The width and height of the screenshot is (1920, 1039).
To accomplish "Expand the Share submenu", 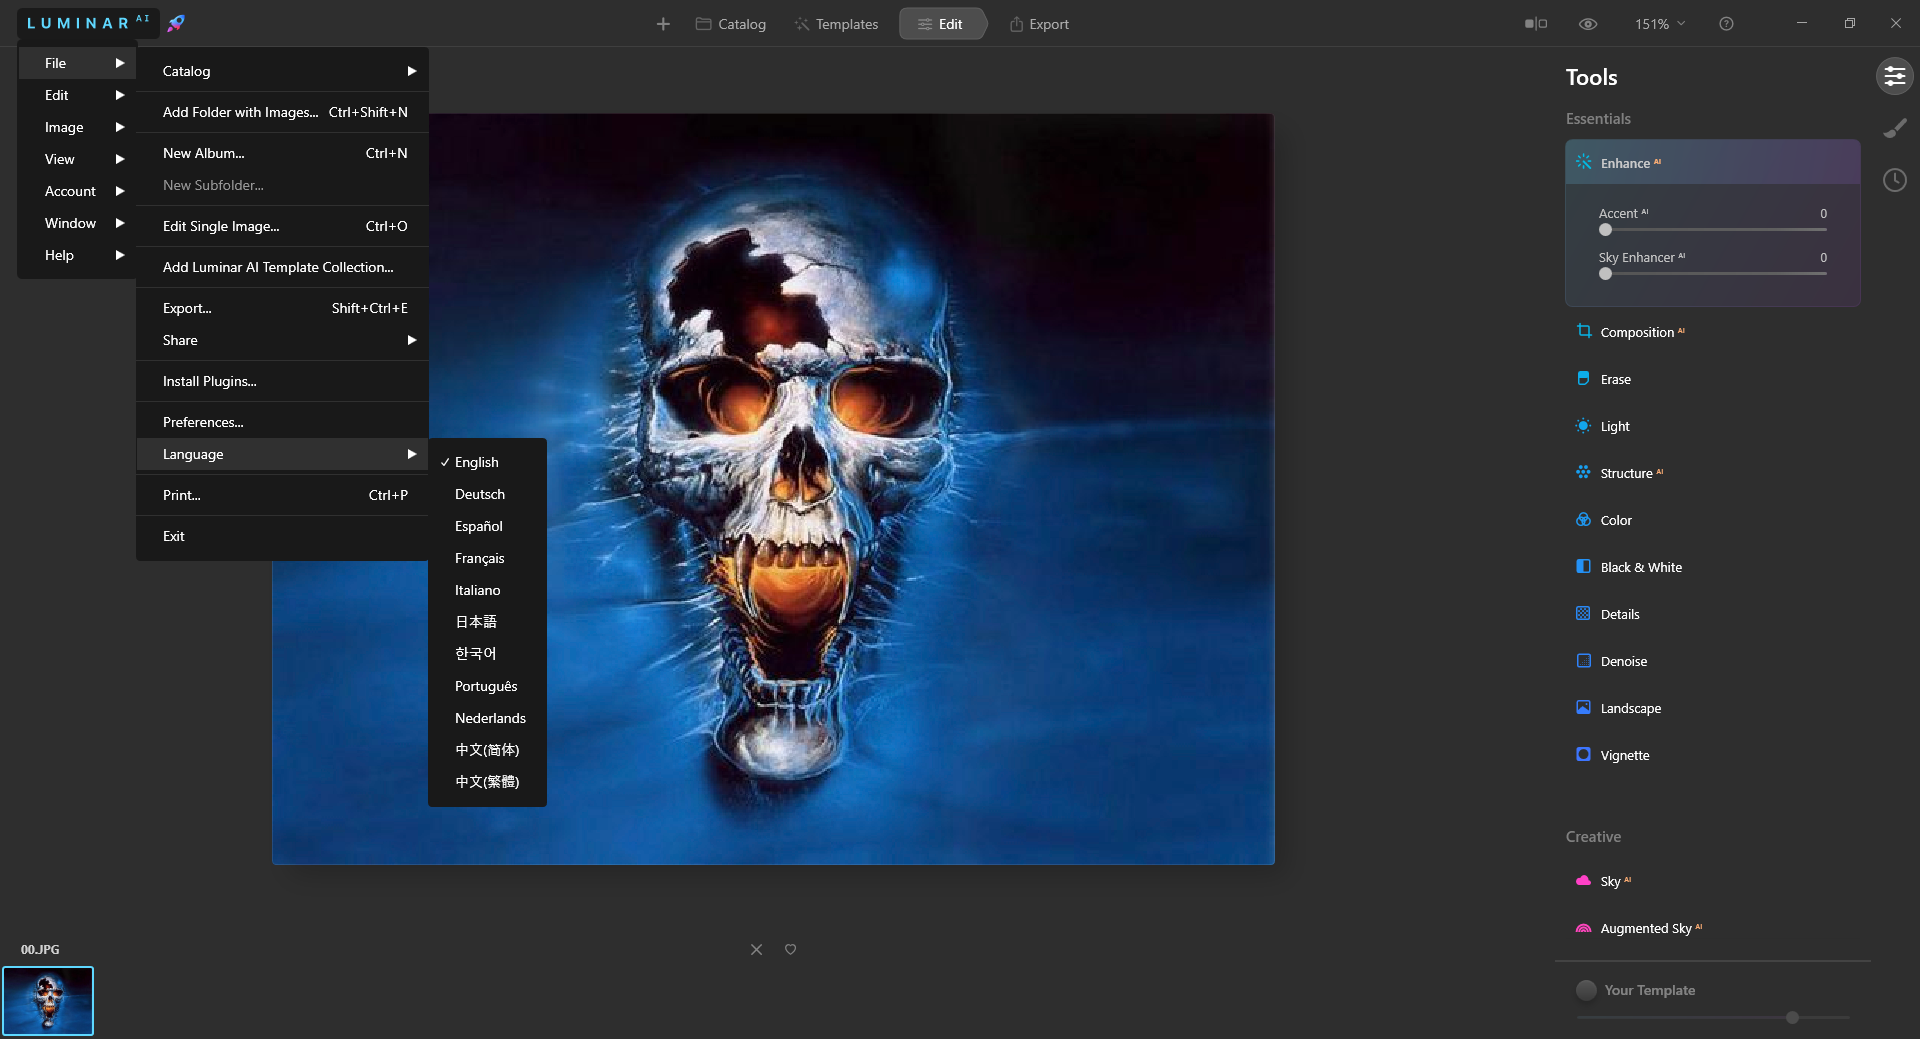I will tap(282, 340).
